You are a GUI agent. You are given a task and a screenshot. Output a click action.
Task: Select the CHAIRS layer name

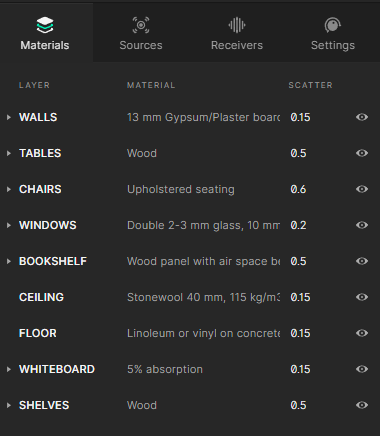click(40, 189)
